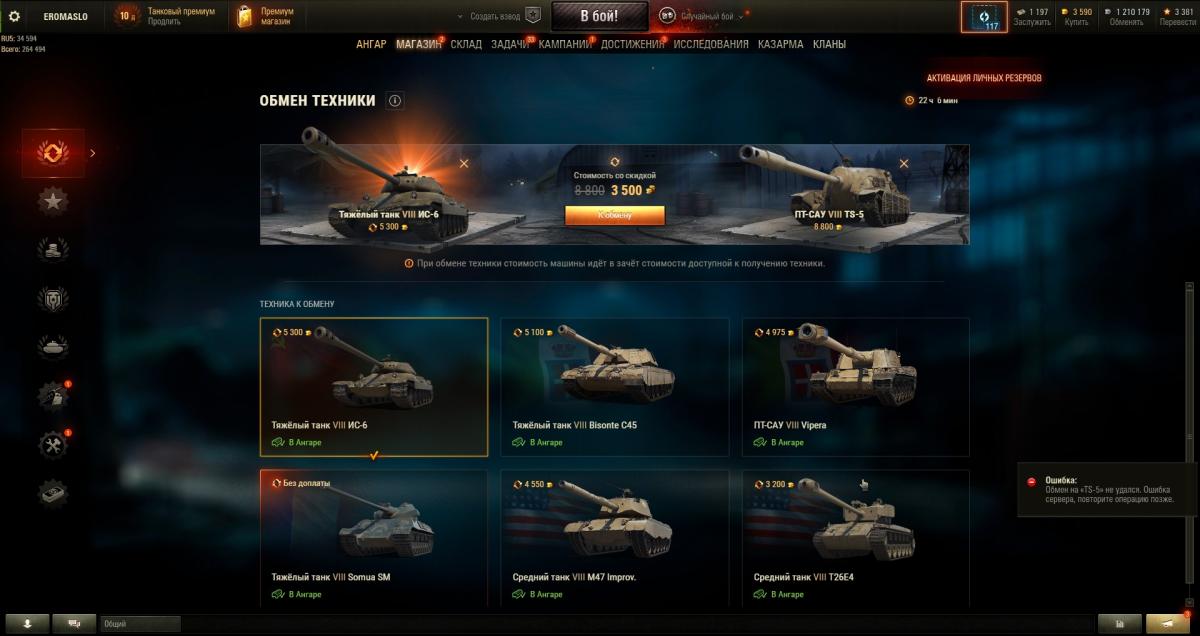Select the Bisonte C45 tank card
This screenshot has height=636, width=1200.
pos(614,387)
